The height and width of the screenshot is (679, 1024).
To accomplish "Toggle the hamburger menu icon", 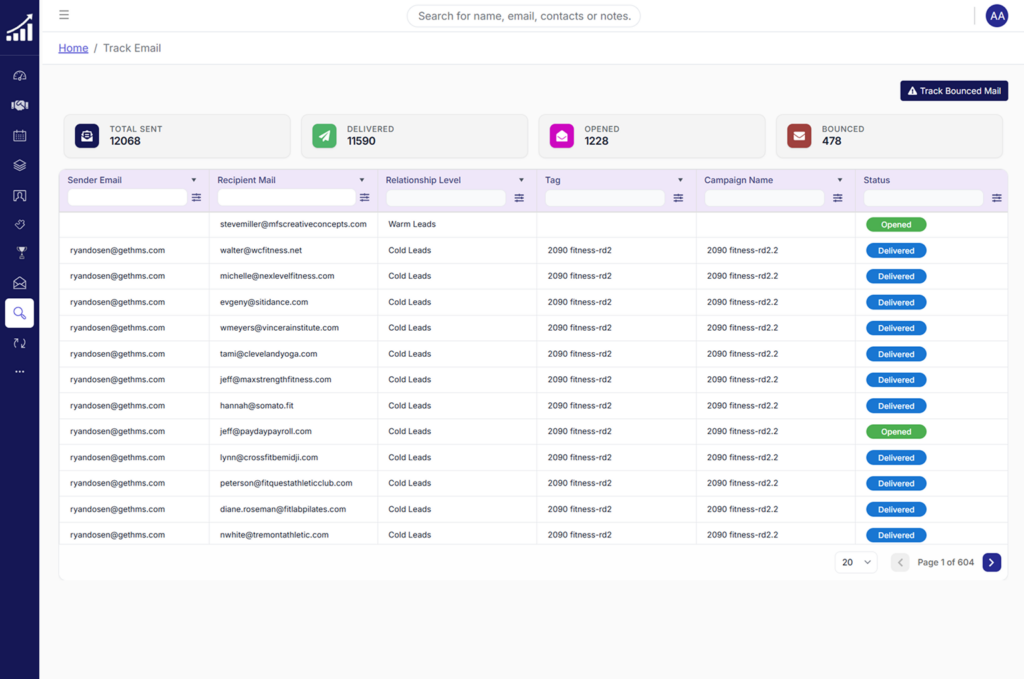I will coord(64,15).
